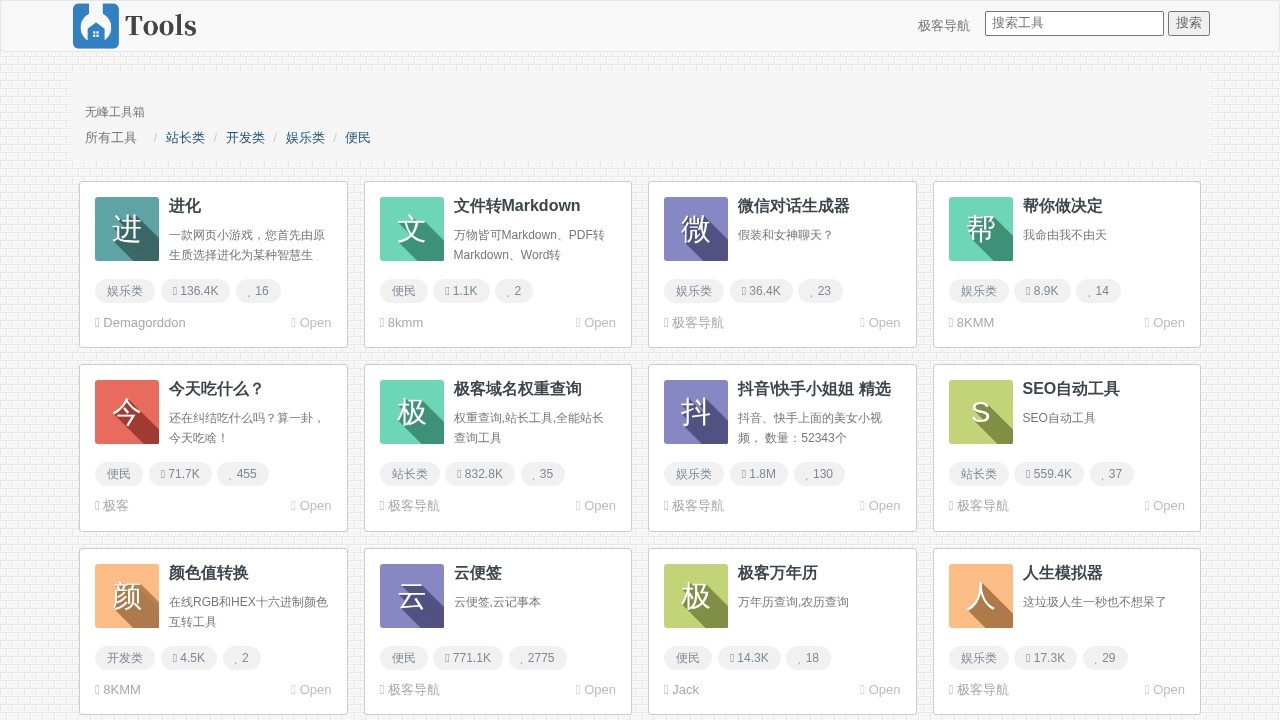Switch to the 娱乐类 category tab
This screenshot has height=720, width=1280.
click(x=305, y=137)
